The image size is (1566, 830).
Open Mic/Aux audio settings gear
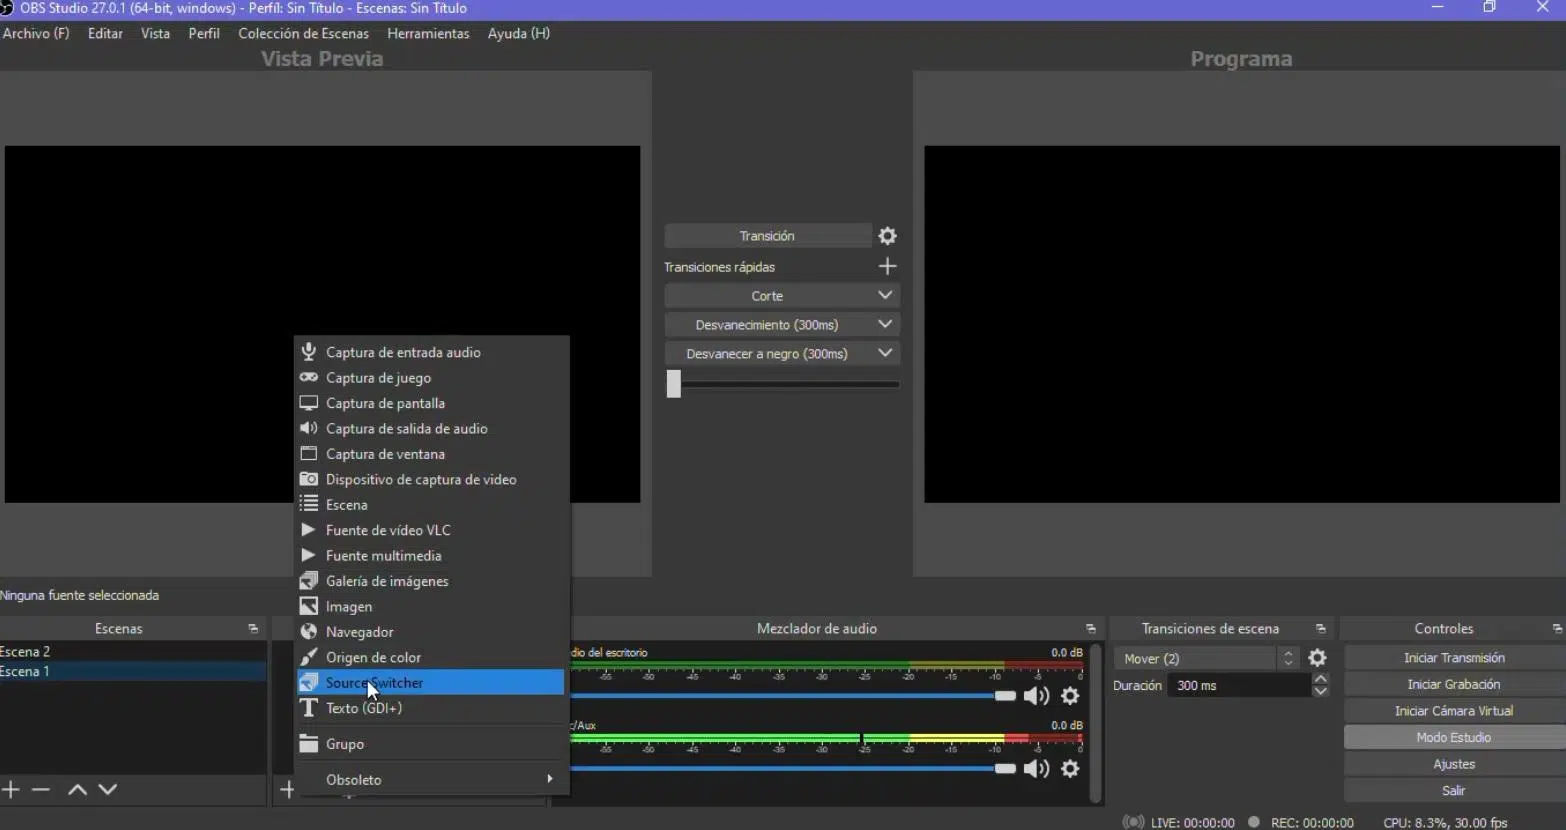(x=1070, y=769)
